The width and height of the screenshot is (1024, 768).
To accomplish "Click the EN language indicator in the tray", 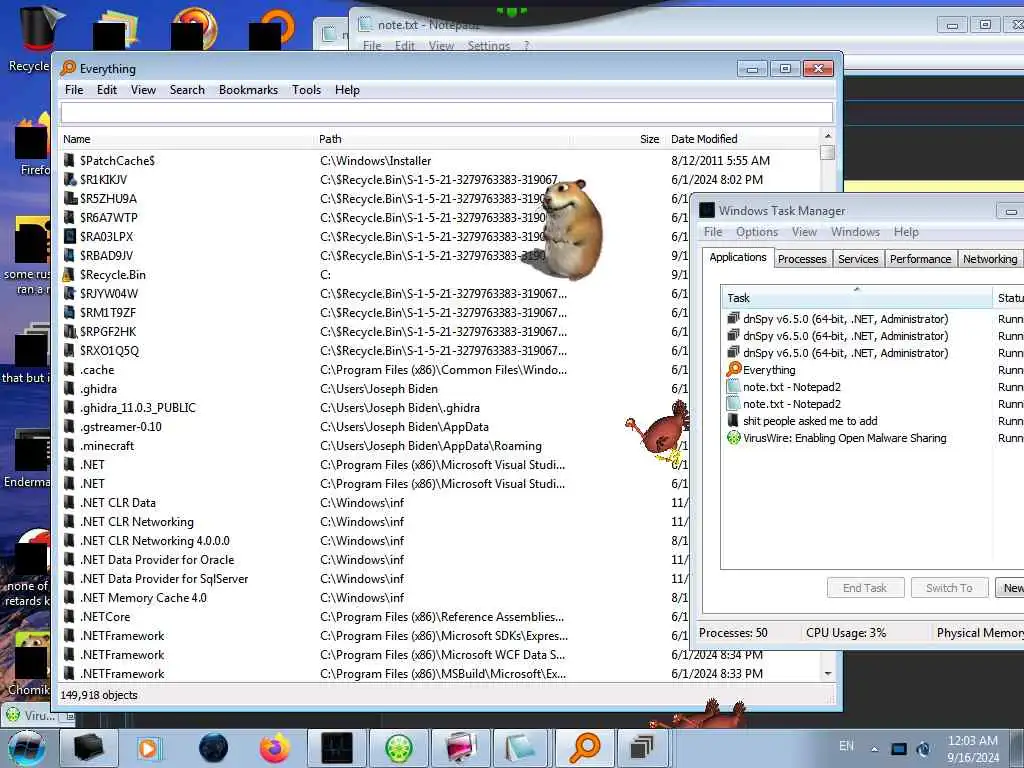I will click(846, 746).
